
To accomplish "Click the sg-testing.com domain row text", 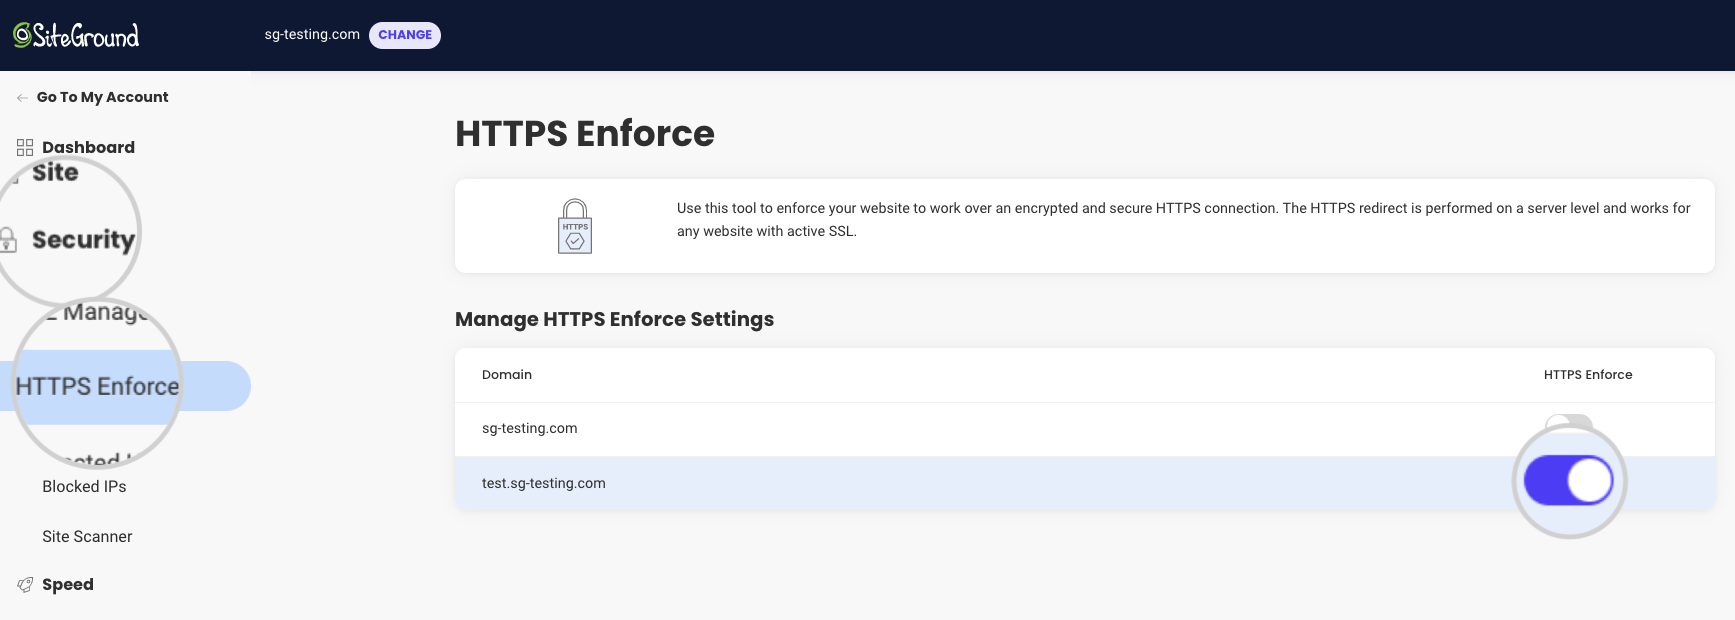I will click(529, 428).
